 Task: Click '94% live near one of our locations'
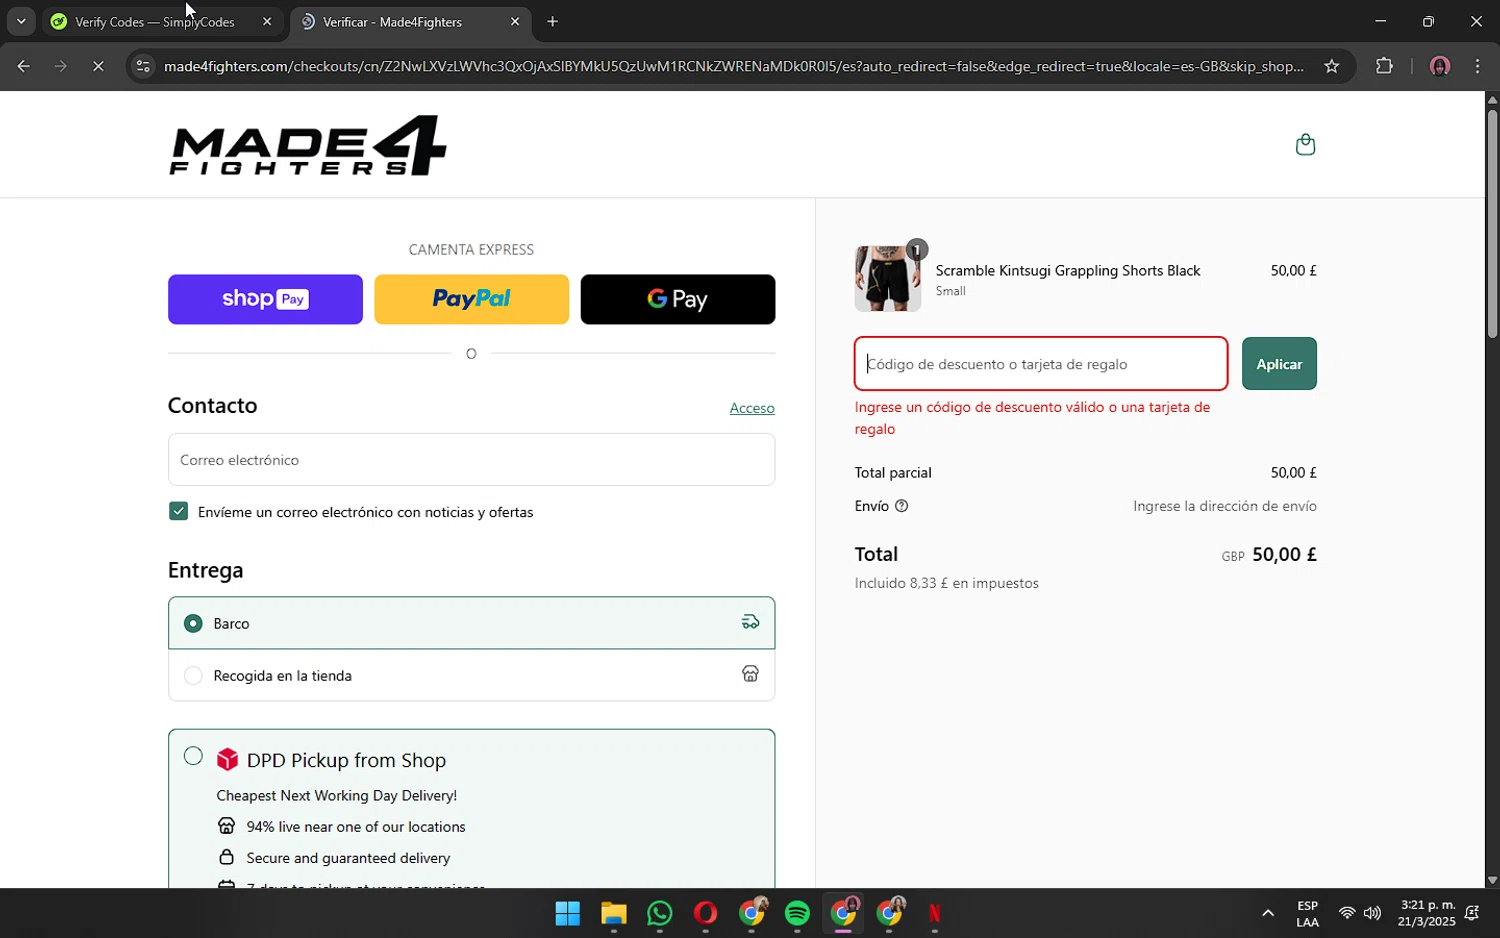click(x=356, y=827)
